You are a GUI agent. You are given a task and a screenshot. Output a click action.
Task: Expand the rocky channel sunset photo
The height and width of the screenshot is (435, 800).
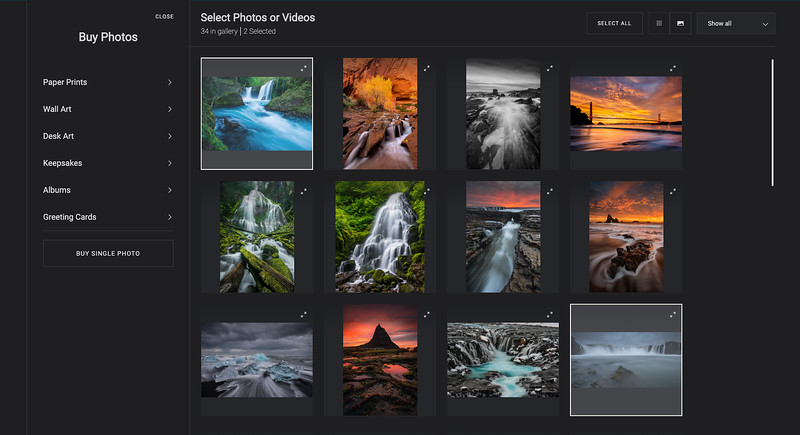(x=549, y=191)
